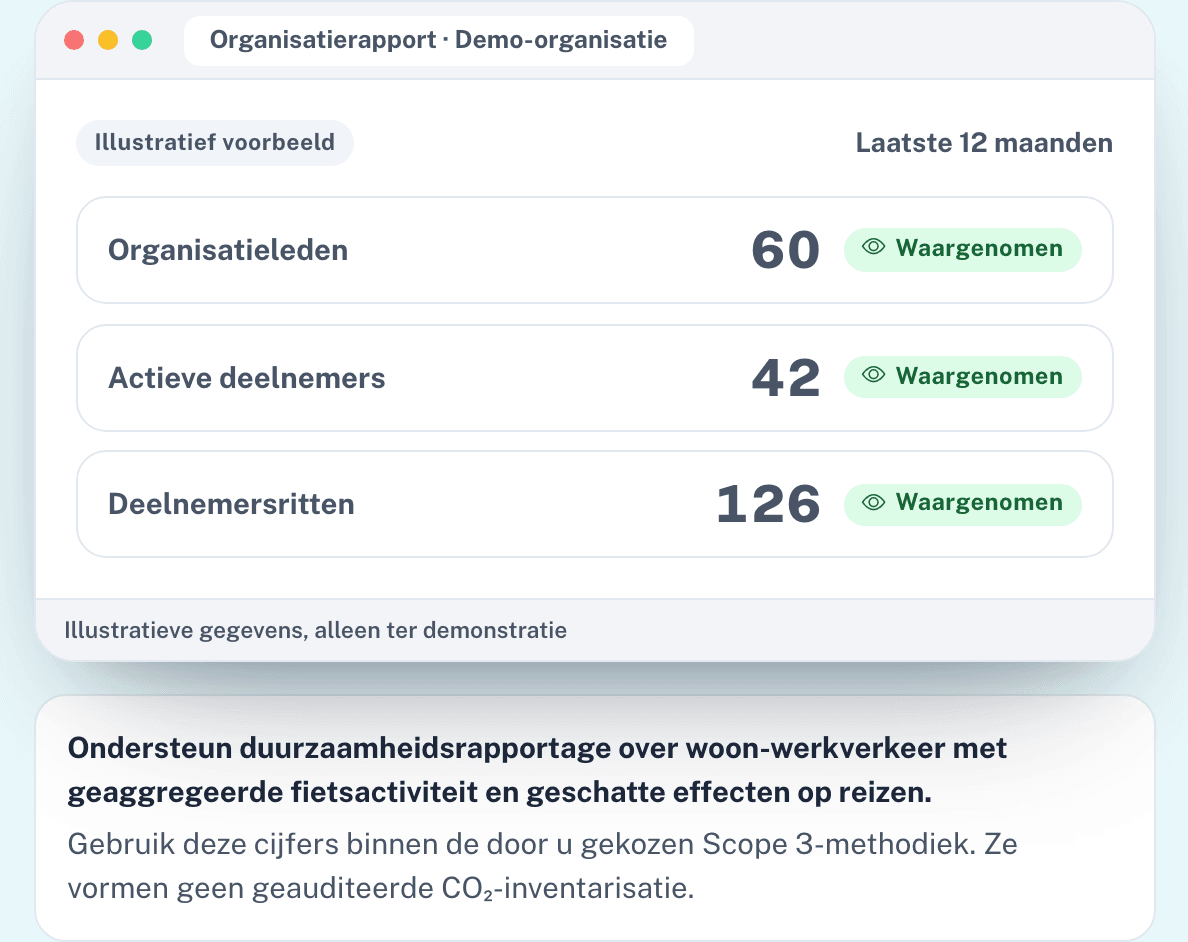Click the Waargenomen badge for Organisatieleden
Viewport: 1188px width, 942px height.
962,249
